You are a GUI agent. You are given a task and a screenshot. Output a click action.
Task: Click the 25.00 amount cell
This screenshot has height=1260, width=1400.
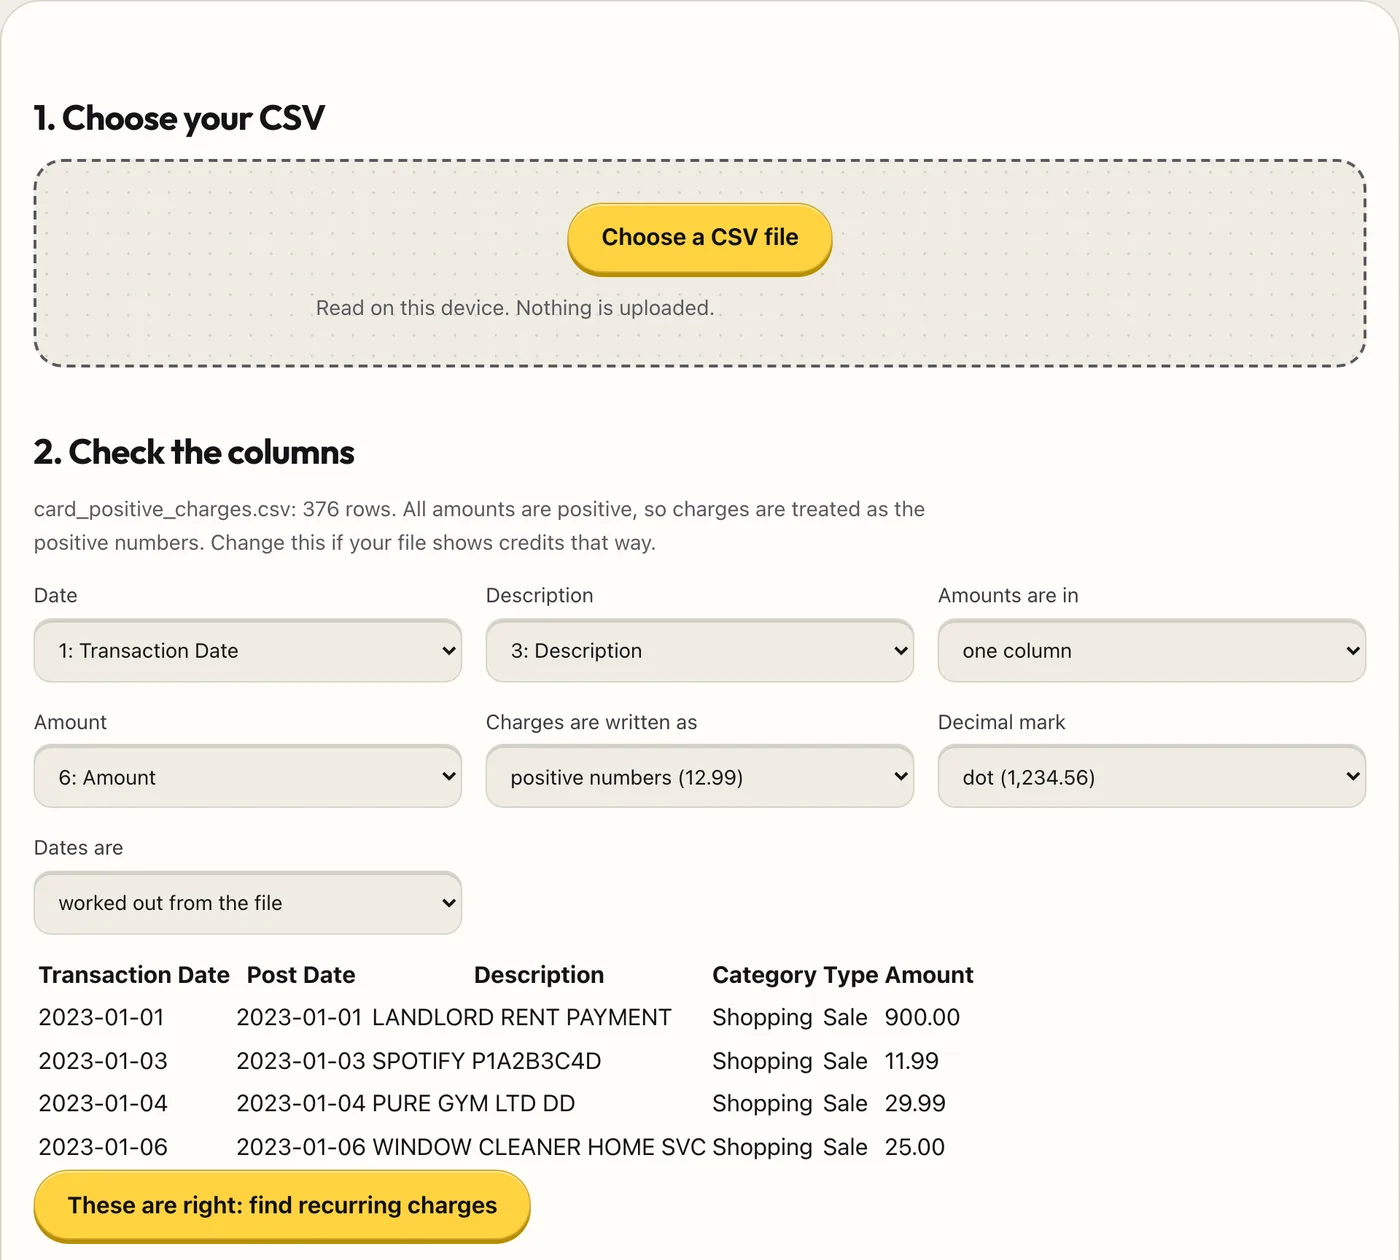[915, 1147]
